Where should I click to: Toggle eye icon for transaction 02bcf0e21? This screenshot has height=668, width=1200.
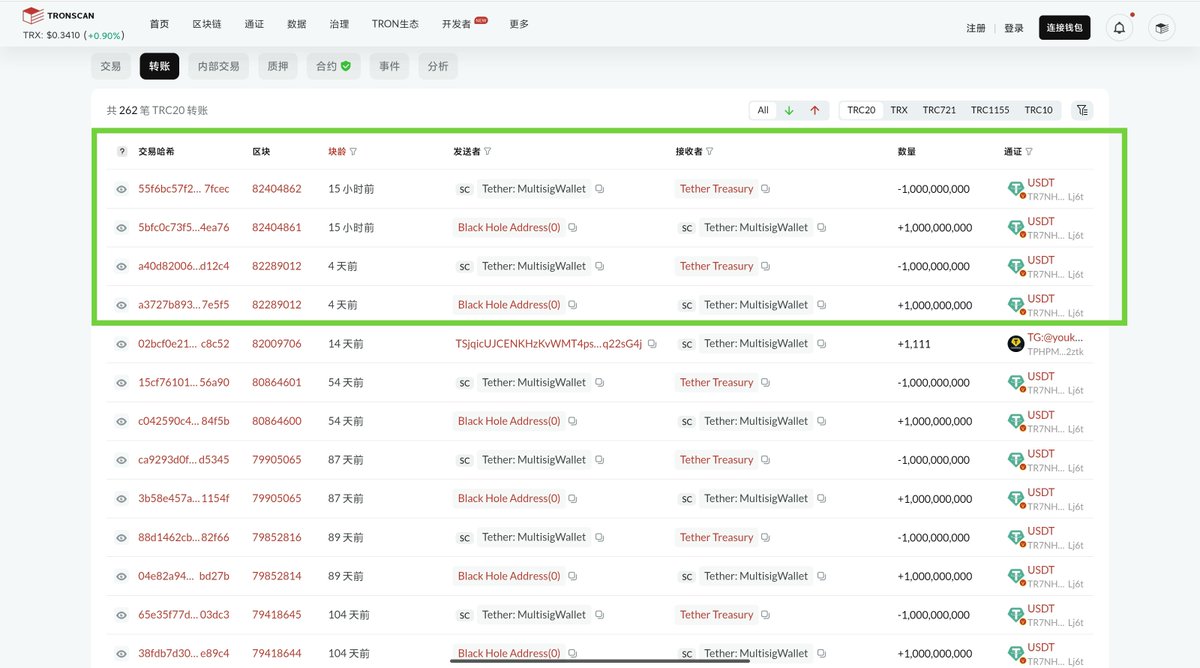122,344
